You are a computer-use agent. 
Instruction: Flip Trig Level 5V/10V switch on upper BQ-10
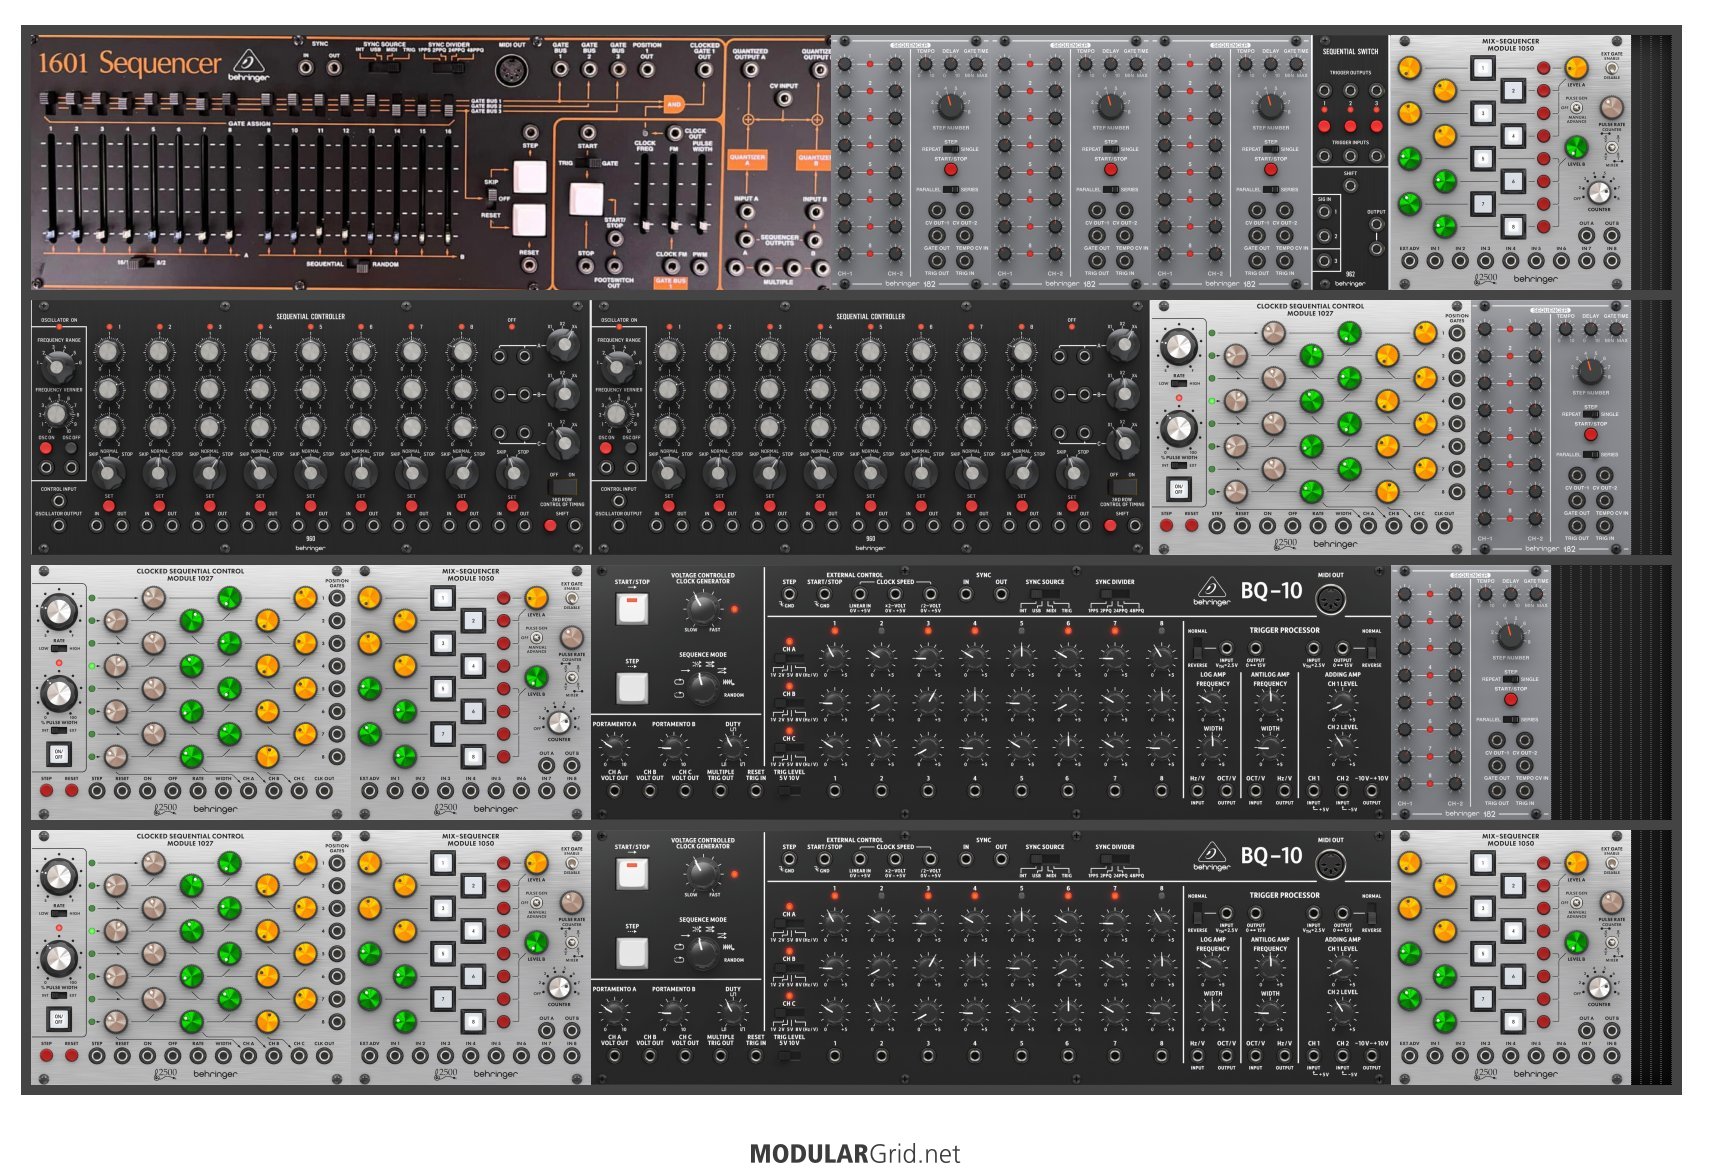[789, 790]
